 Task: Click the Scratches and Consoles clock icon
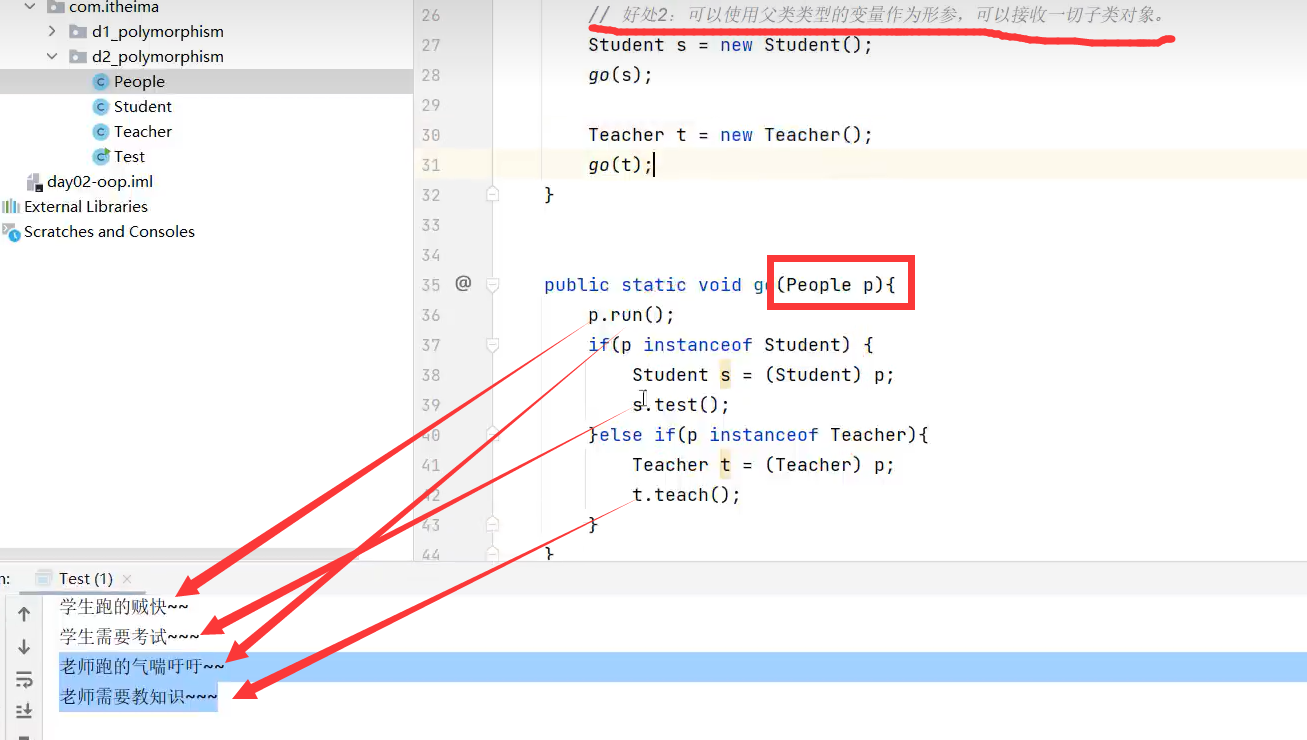pyautogui.click(x=11, y=232)
